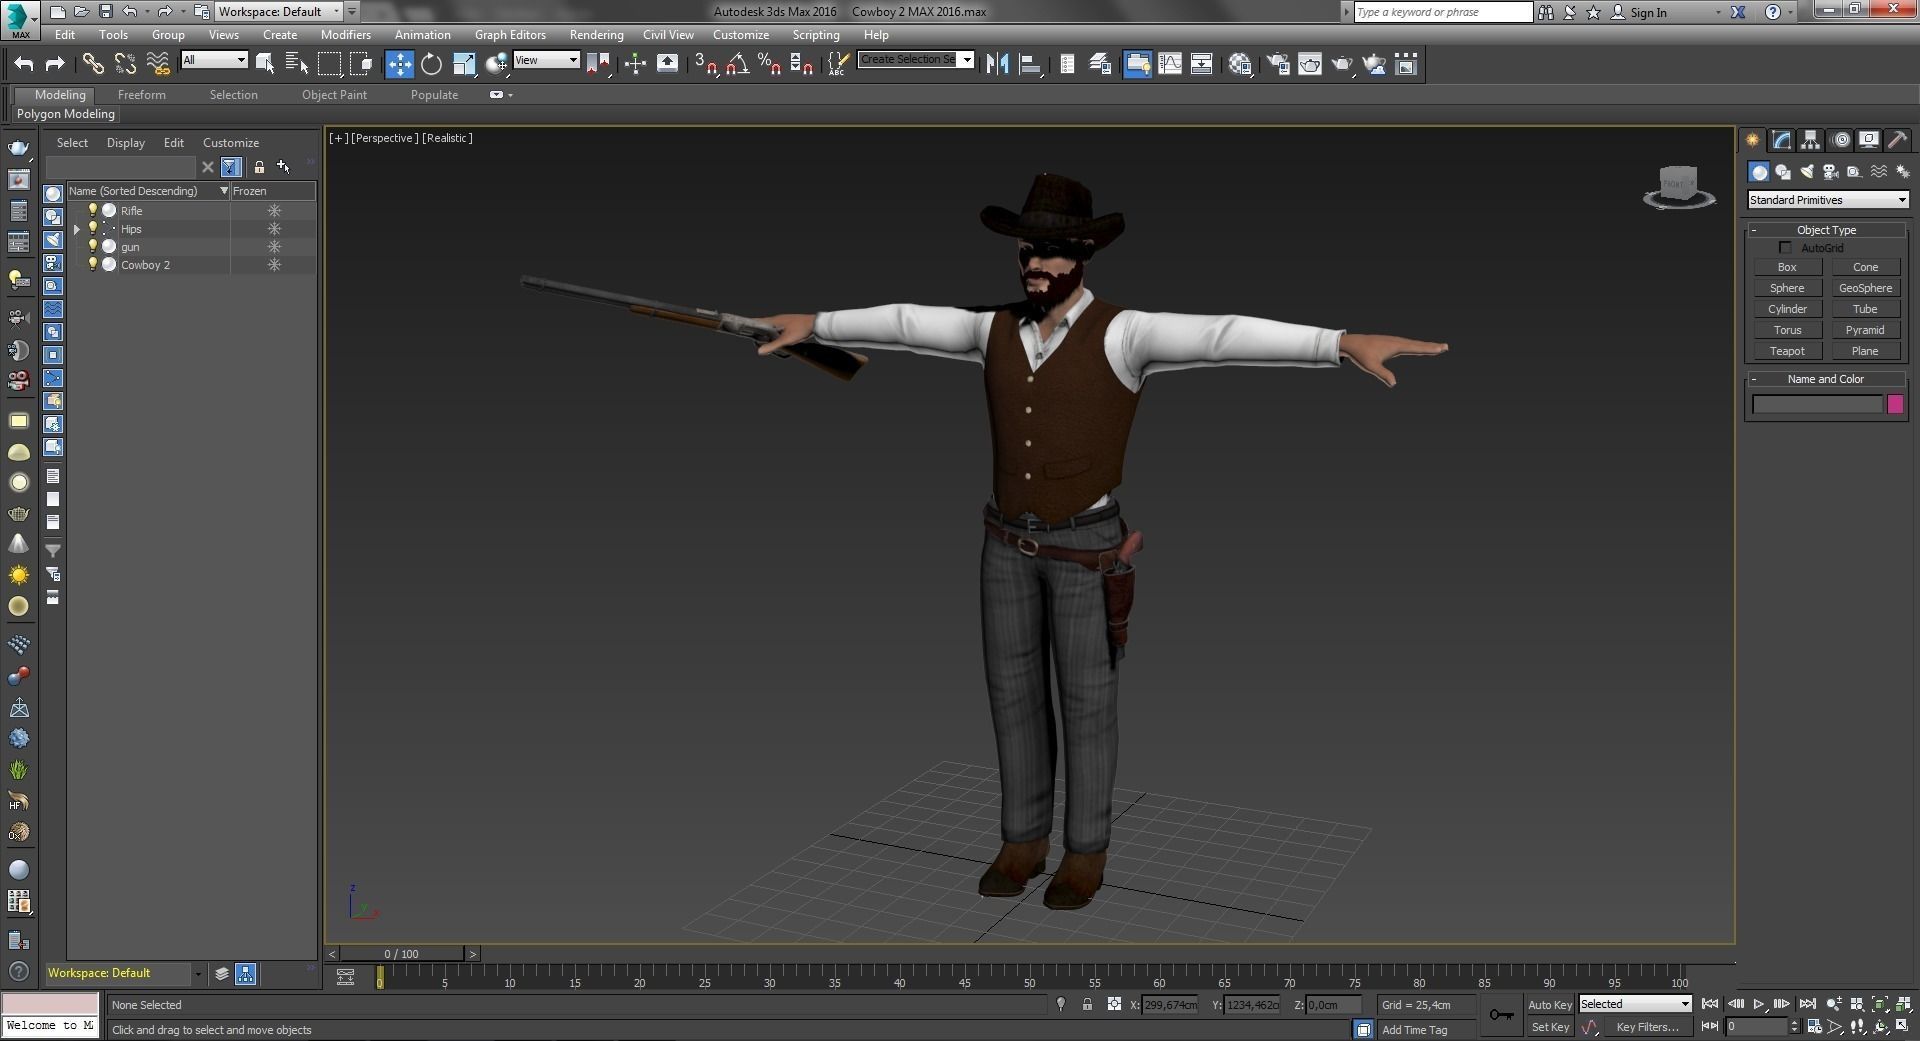
Task: Open the Workspace Default dropdown in title bar
Action: tap(280, 12)
